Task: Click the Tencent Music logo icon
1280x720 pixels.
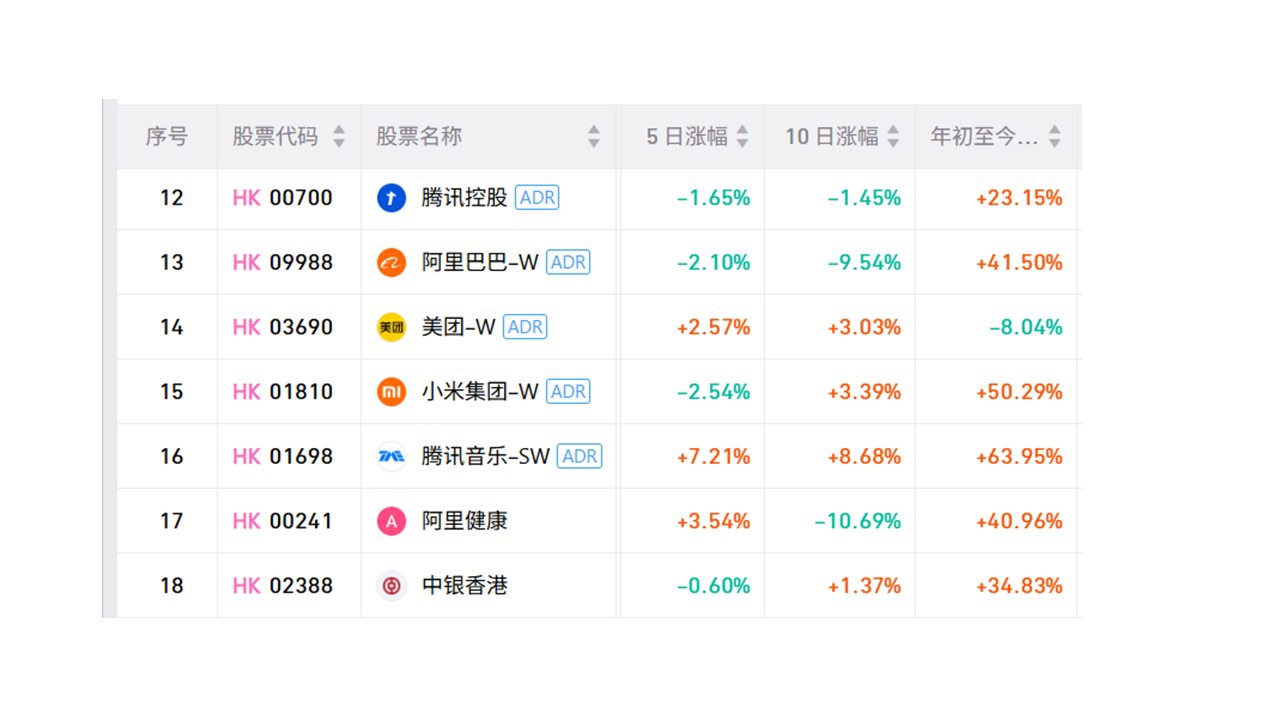Action: pyautogui.click(x=391, y=456)
